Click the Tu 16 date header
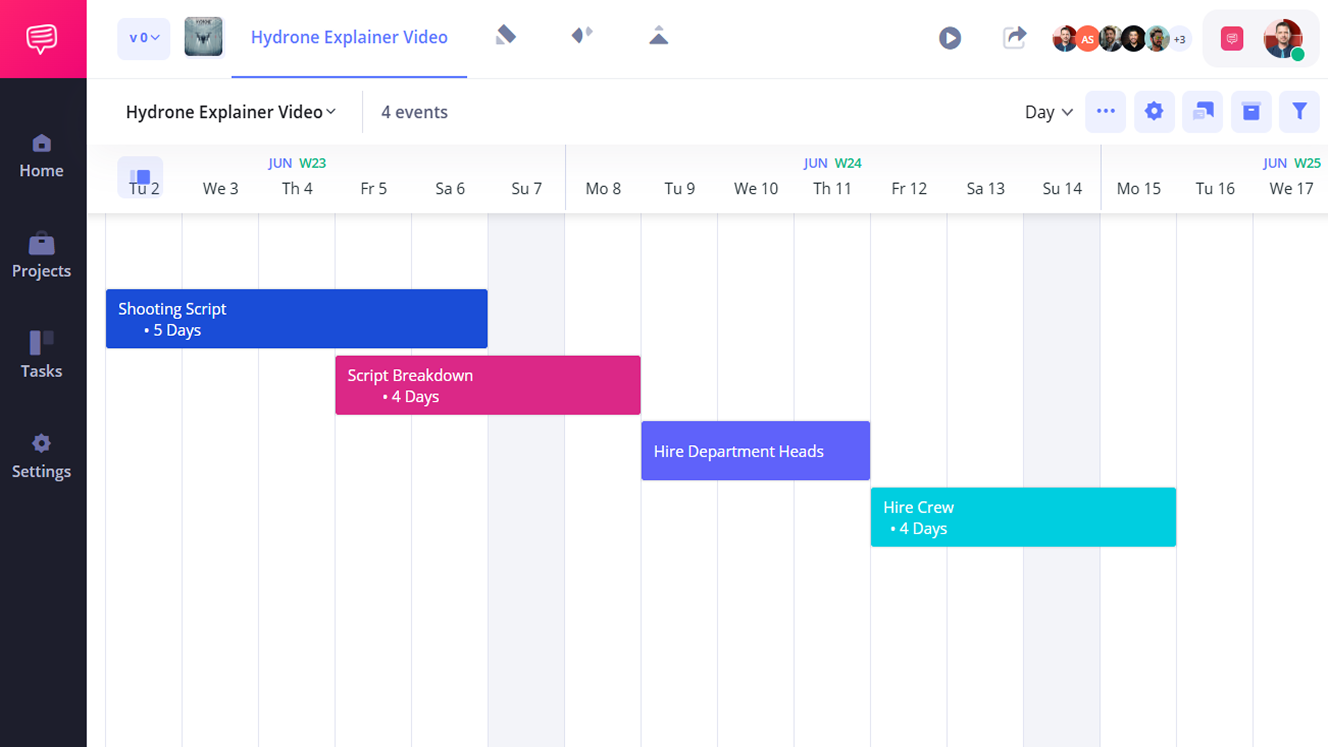Viewport: 1328px width, 747px height. click(1215, 188)
